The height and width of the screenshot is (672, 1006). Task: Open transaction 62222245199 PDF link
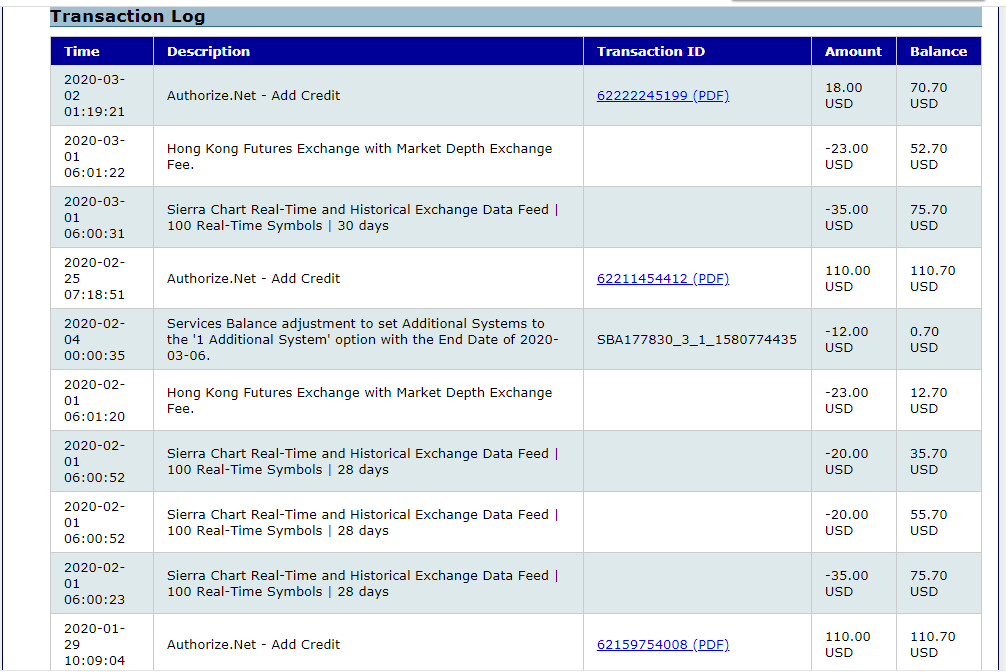[x=663, y=96]
